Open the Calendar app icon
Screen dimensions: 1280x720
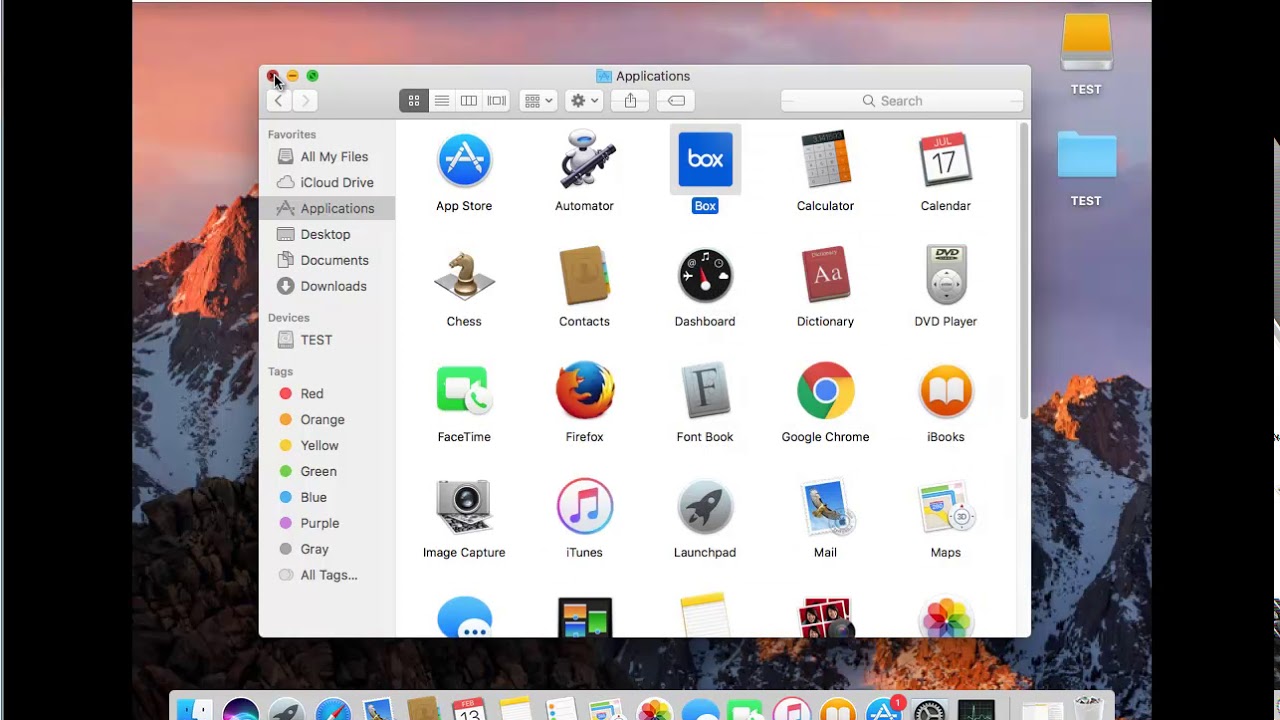[945, 160]
